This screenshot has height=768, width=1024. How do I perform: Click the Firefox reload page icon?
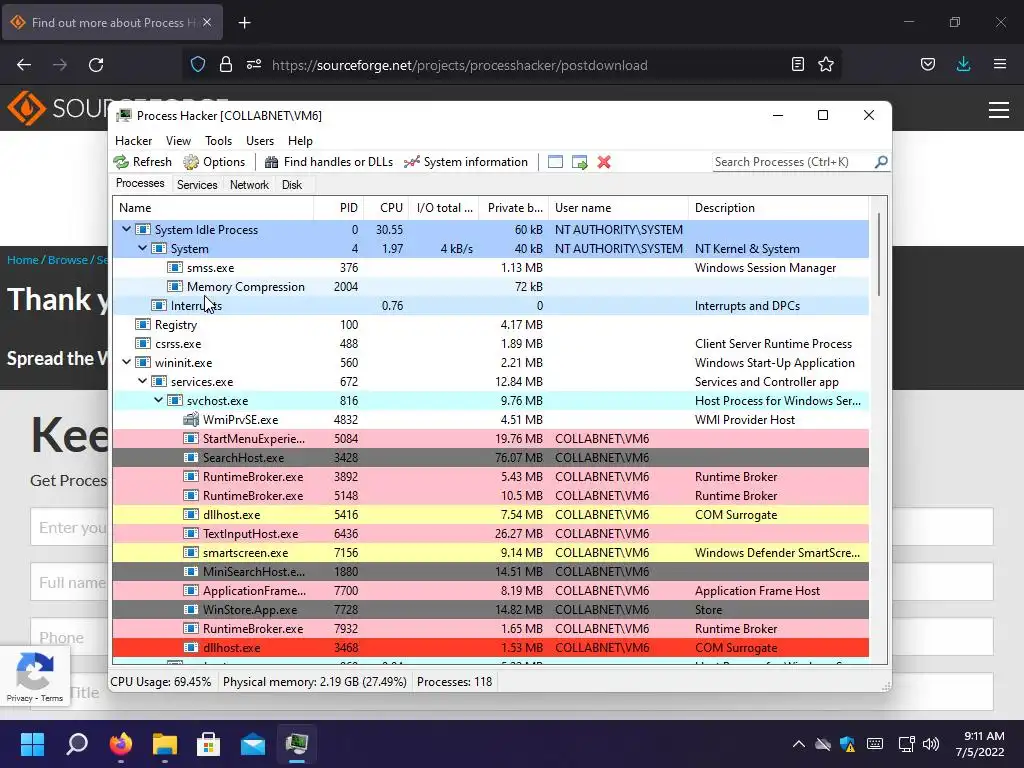96,65
